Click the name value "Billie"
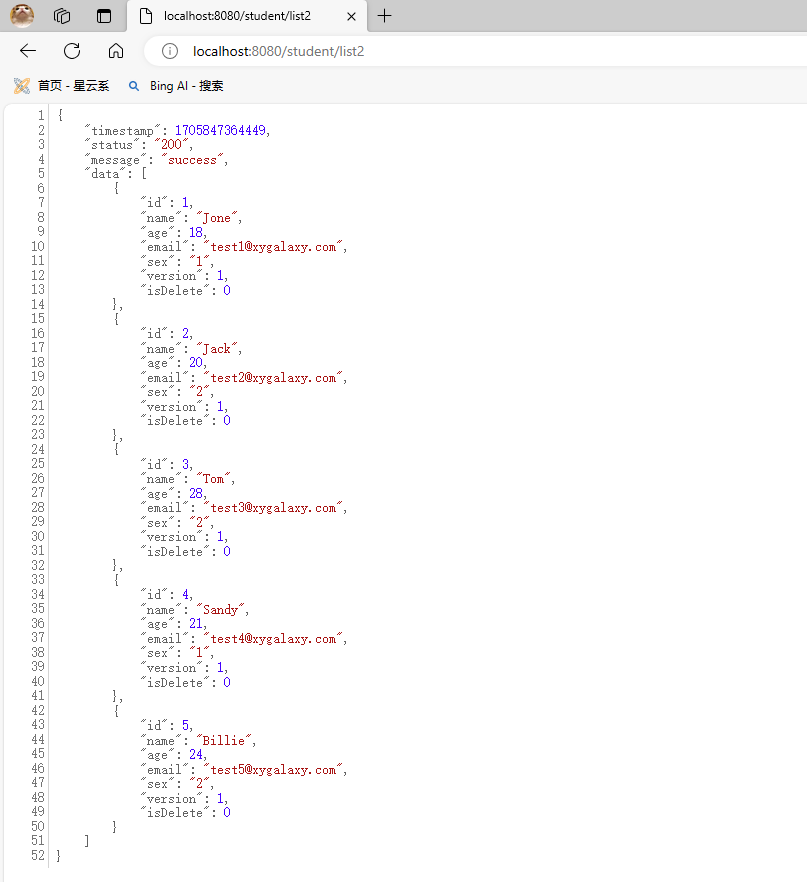Image resolution: width=807 pixels, height=882 pixels. click(224, 740)
